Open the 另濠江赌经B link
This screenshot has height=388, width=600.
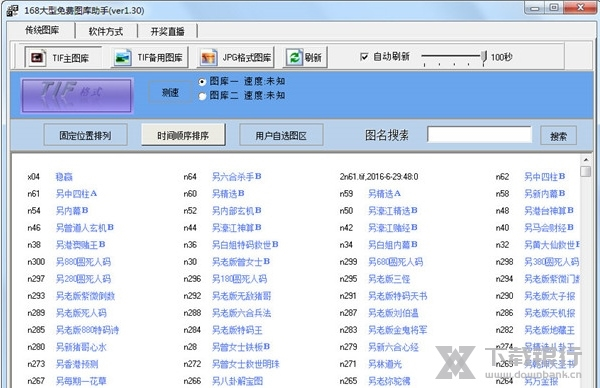click(x=393, y=228)
